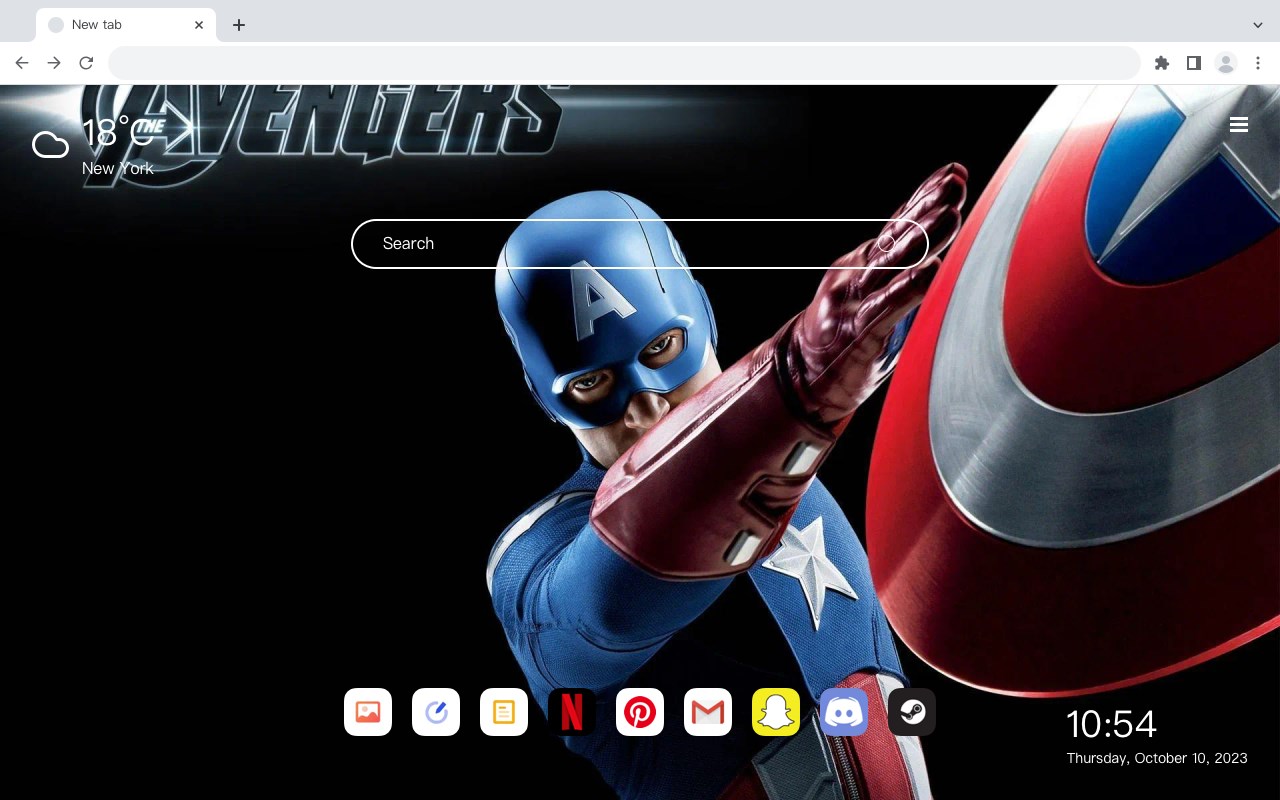Screen dimensions: 1280x800
Task: Open the hamburger menu on the page
Action: click(x=1239, y=125)
